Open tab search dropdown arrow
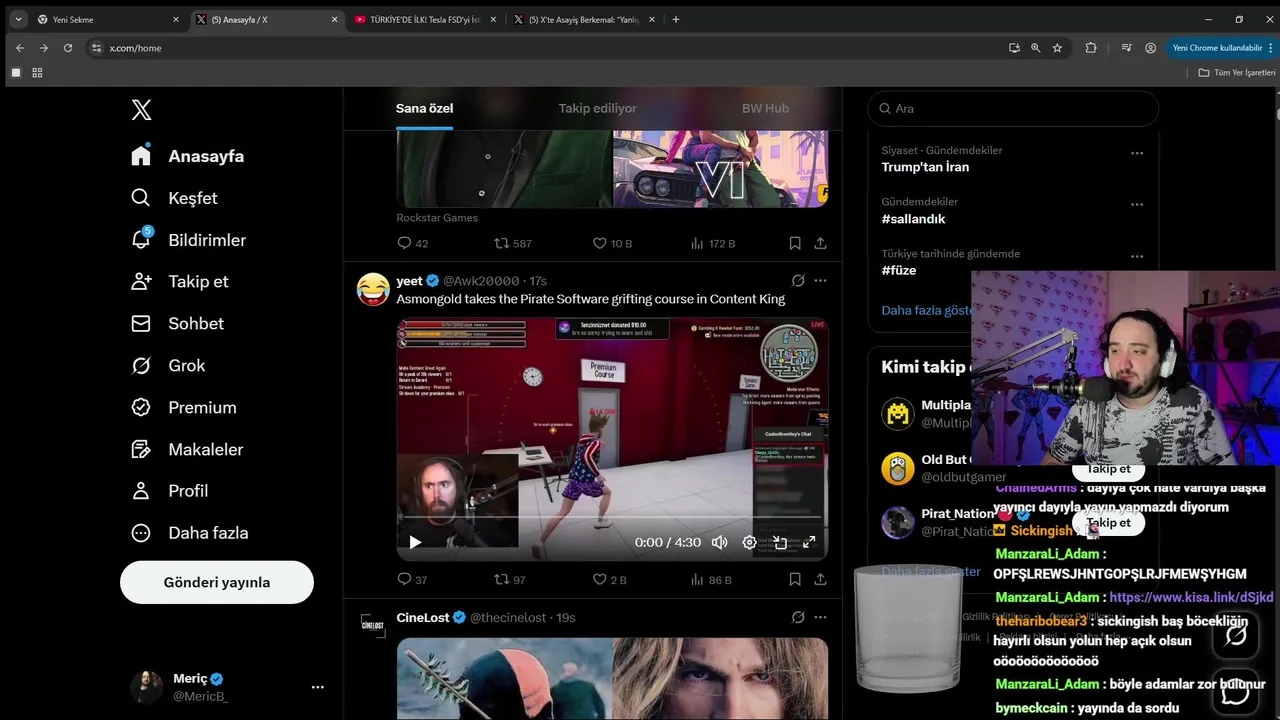The height and width of the screenshot is (720, 1280). tap(18, 19)
